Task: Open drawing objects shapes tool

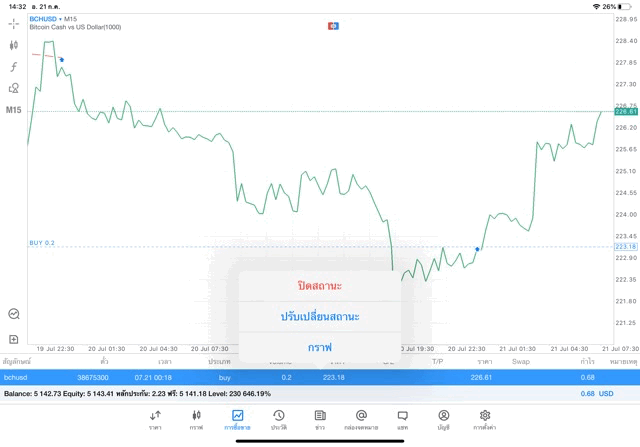Action: [x=14, y=88]
